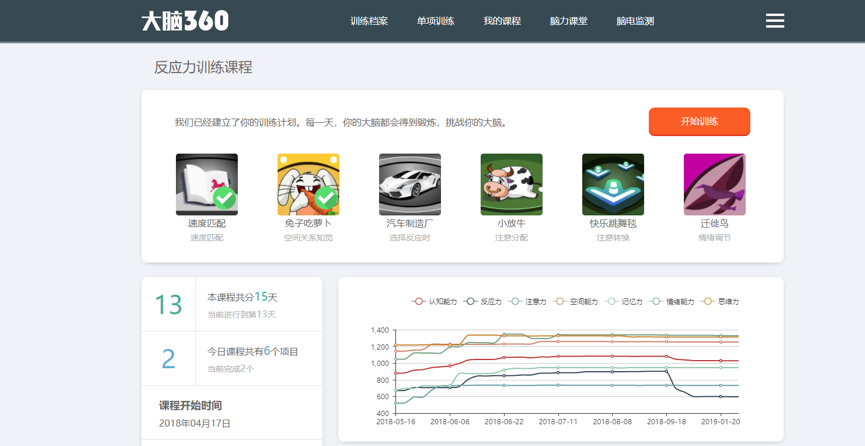Screen dimensions: 865x446
Task: Go to 训练档案 in navigation
Action: 369,21
